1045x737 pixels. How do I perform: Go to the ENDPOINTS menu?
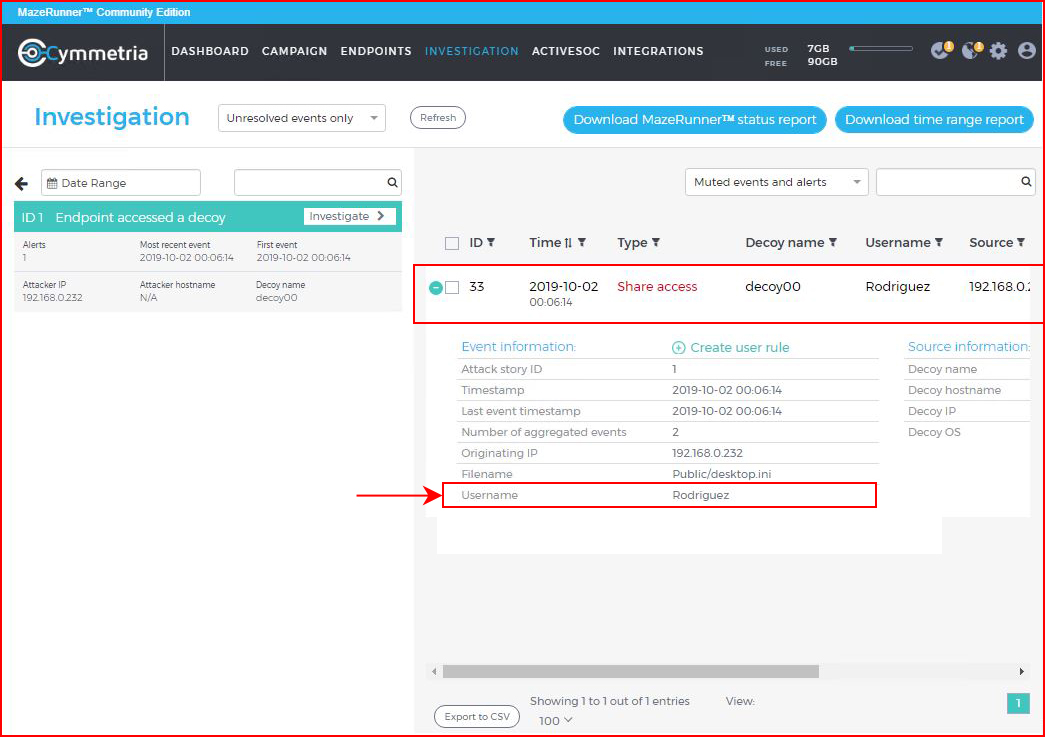(x=376, y=51)
